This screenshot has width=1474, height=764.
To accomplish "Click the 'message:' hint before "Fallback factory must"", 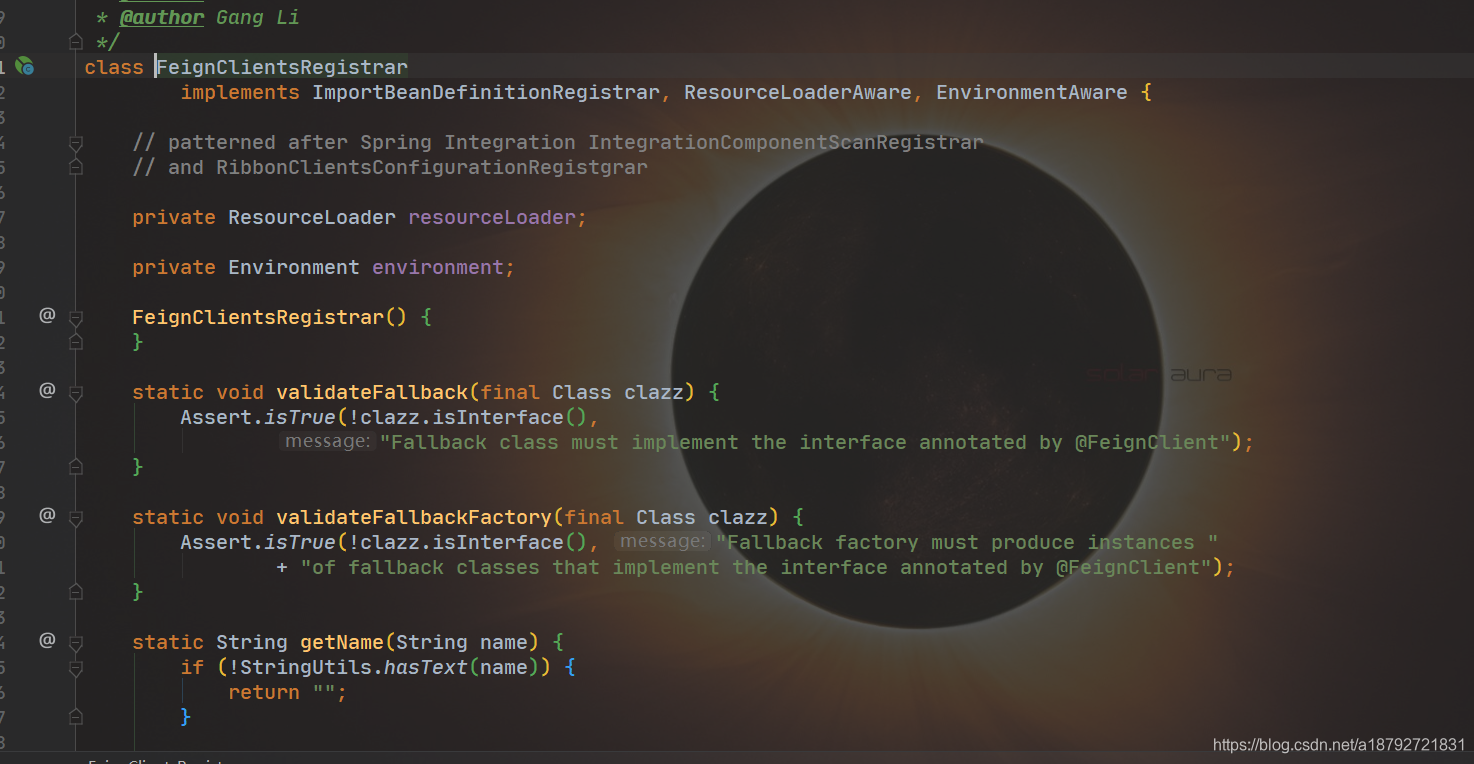I will click(x=663, y=542).
